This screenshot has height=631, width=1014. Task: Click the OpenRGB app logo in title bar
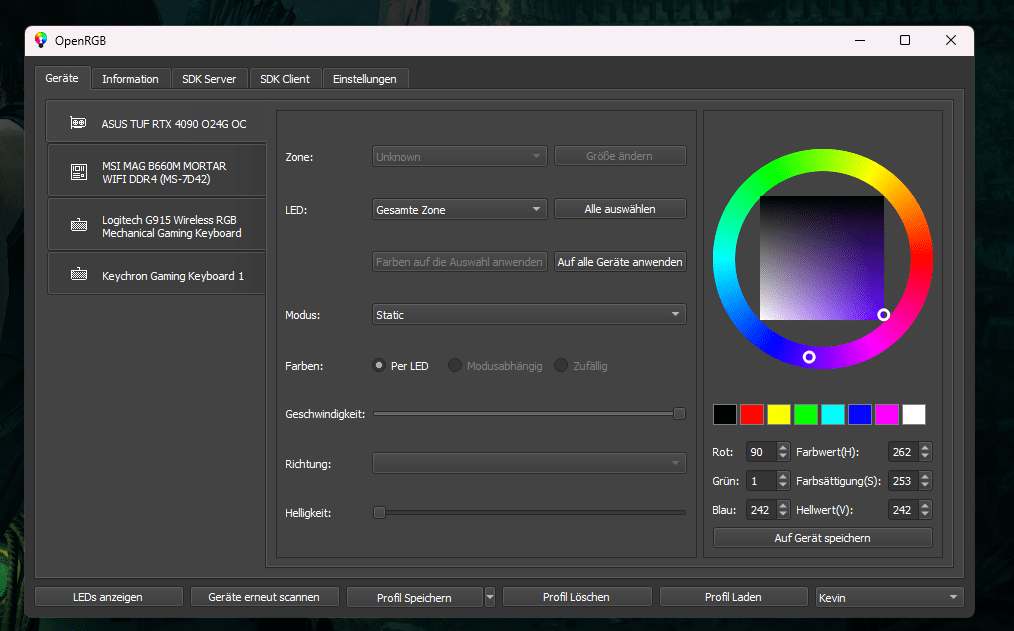click(41, 40)
